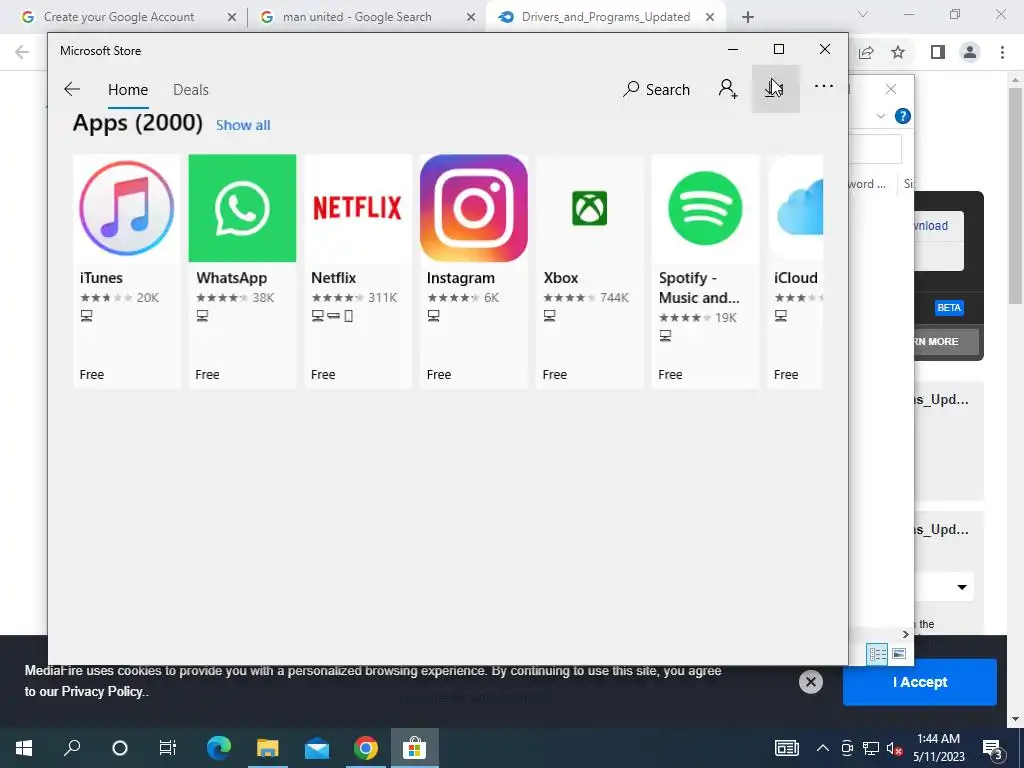
Task: Open the Home tab in Microsoft Store
Action: (x=128, y=89)
